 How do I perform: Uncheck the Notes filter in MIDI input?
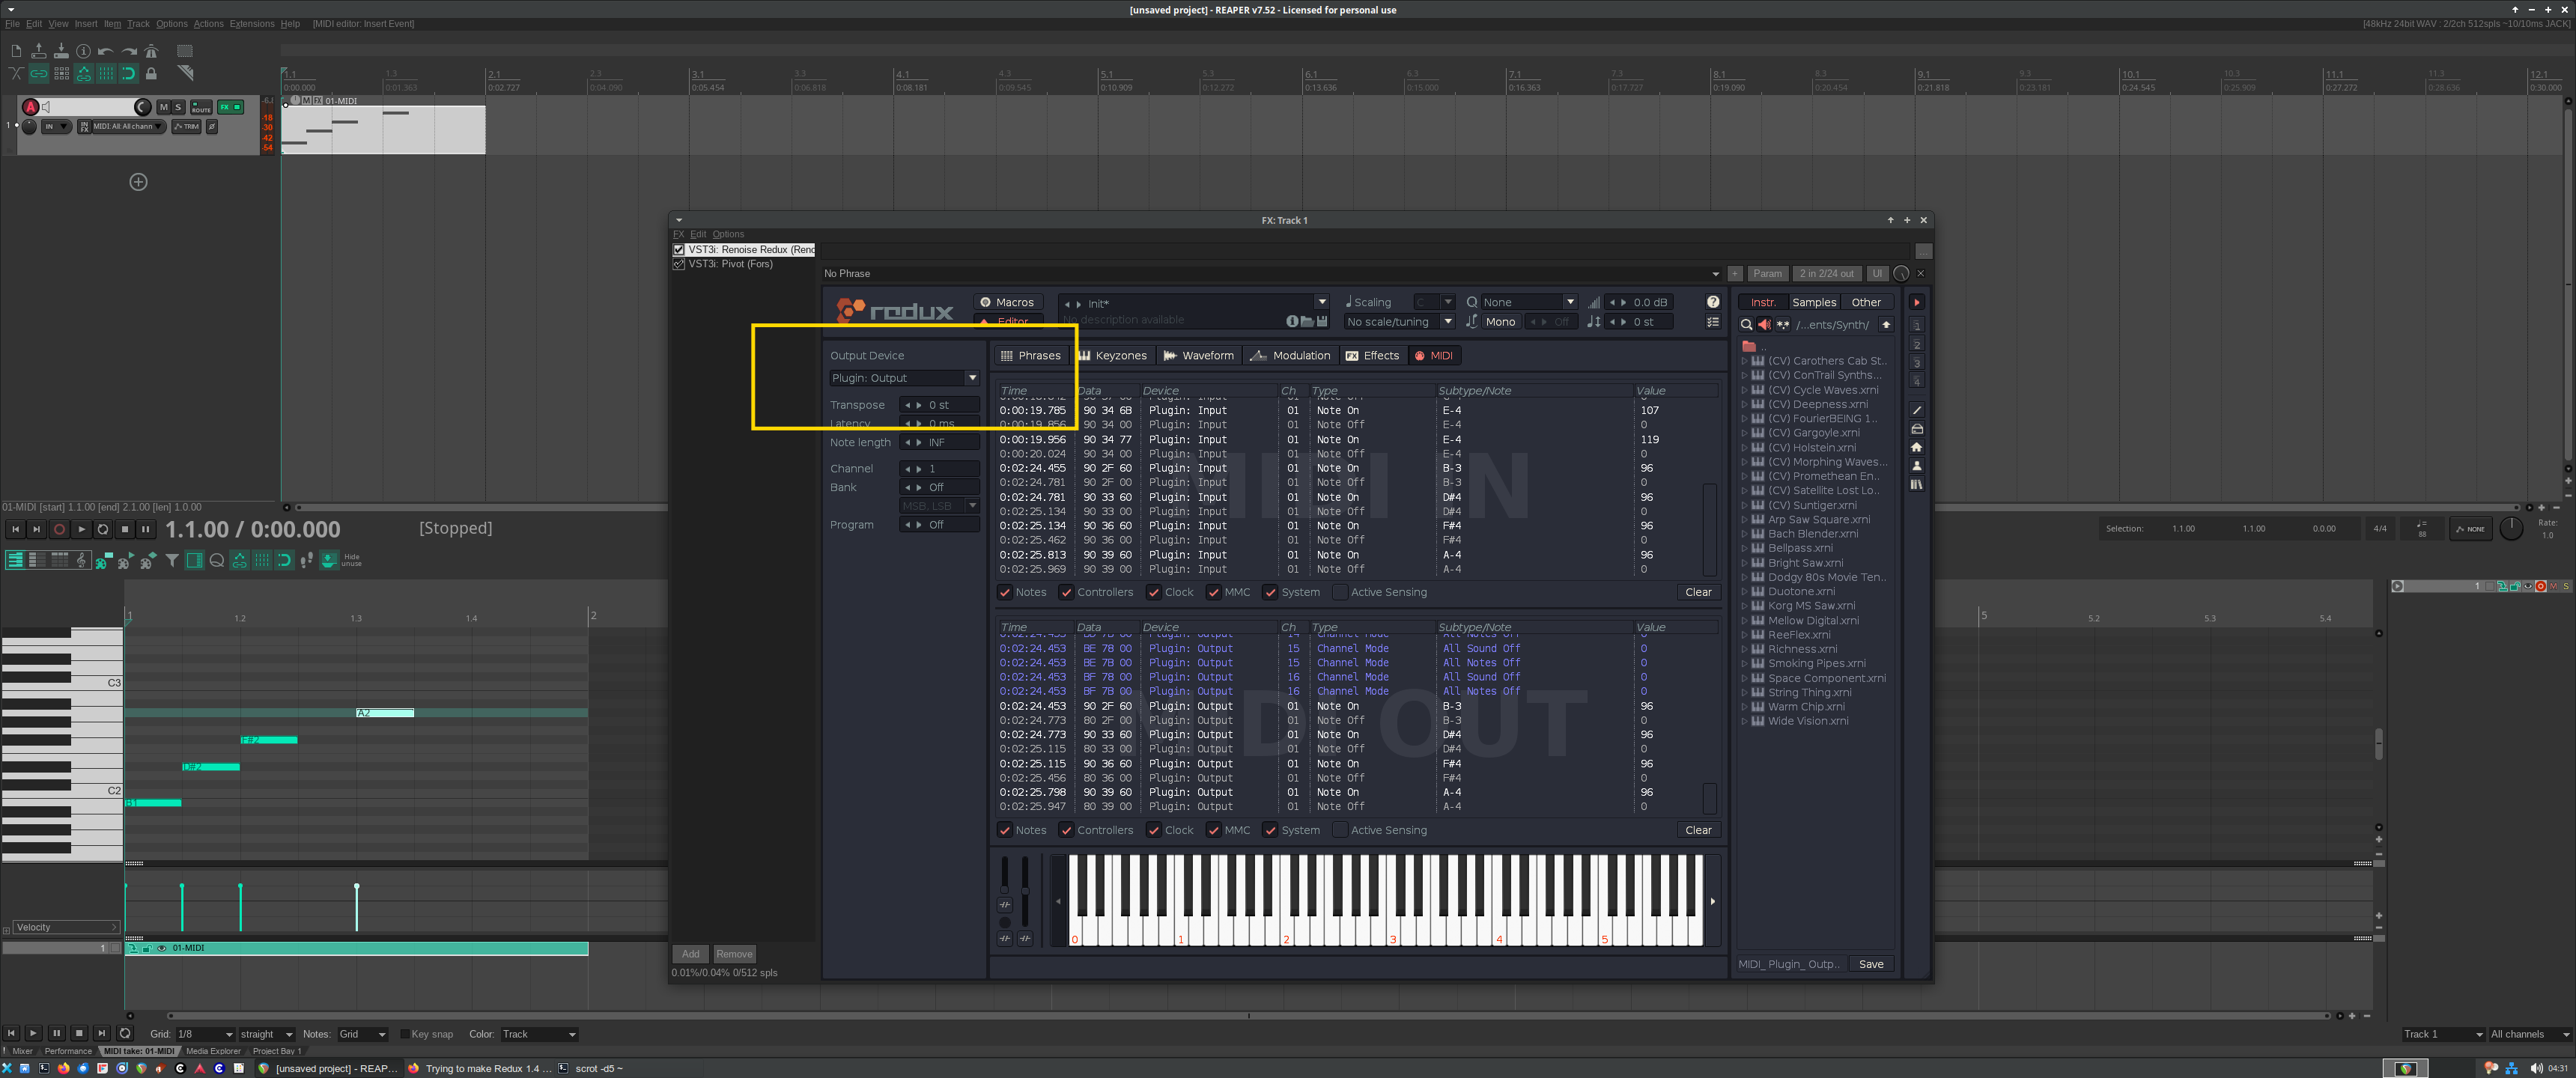pos(1005,592)
